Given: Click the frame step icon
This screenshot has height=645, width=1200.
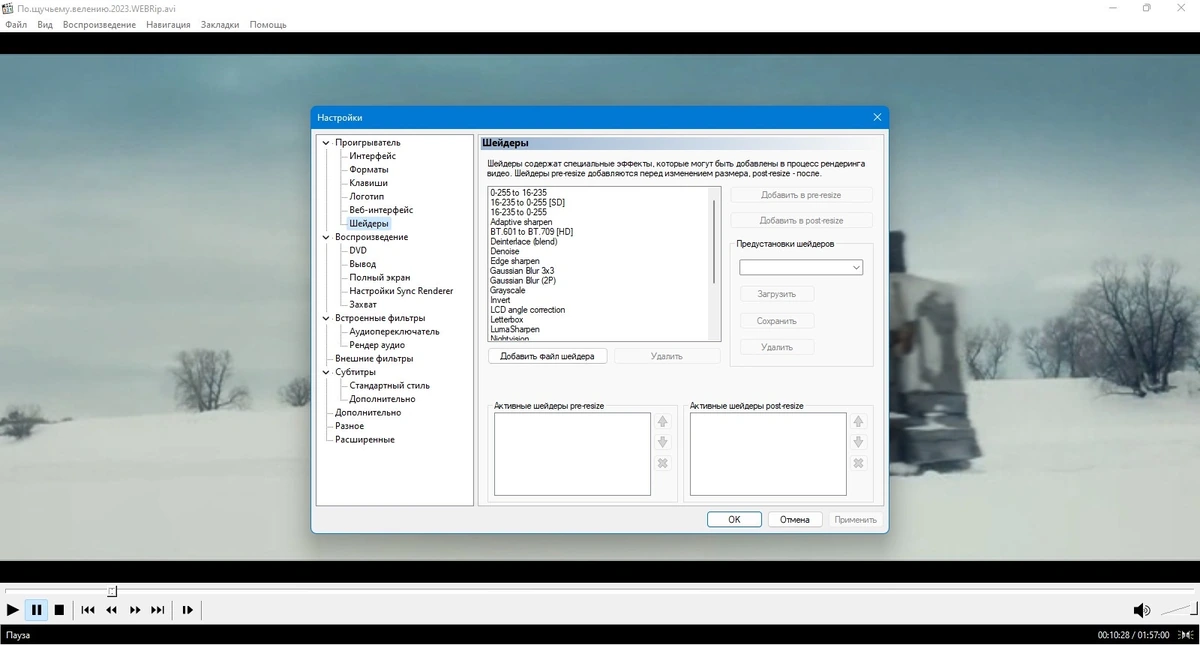Looking at the screenshot, I should pos(187,609).
